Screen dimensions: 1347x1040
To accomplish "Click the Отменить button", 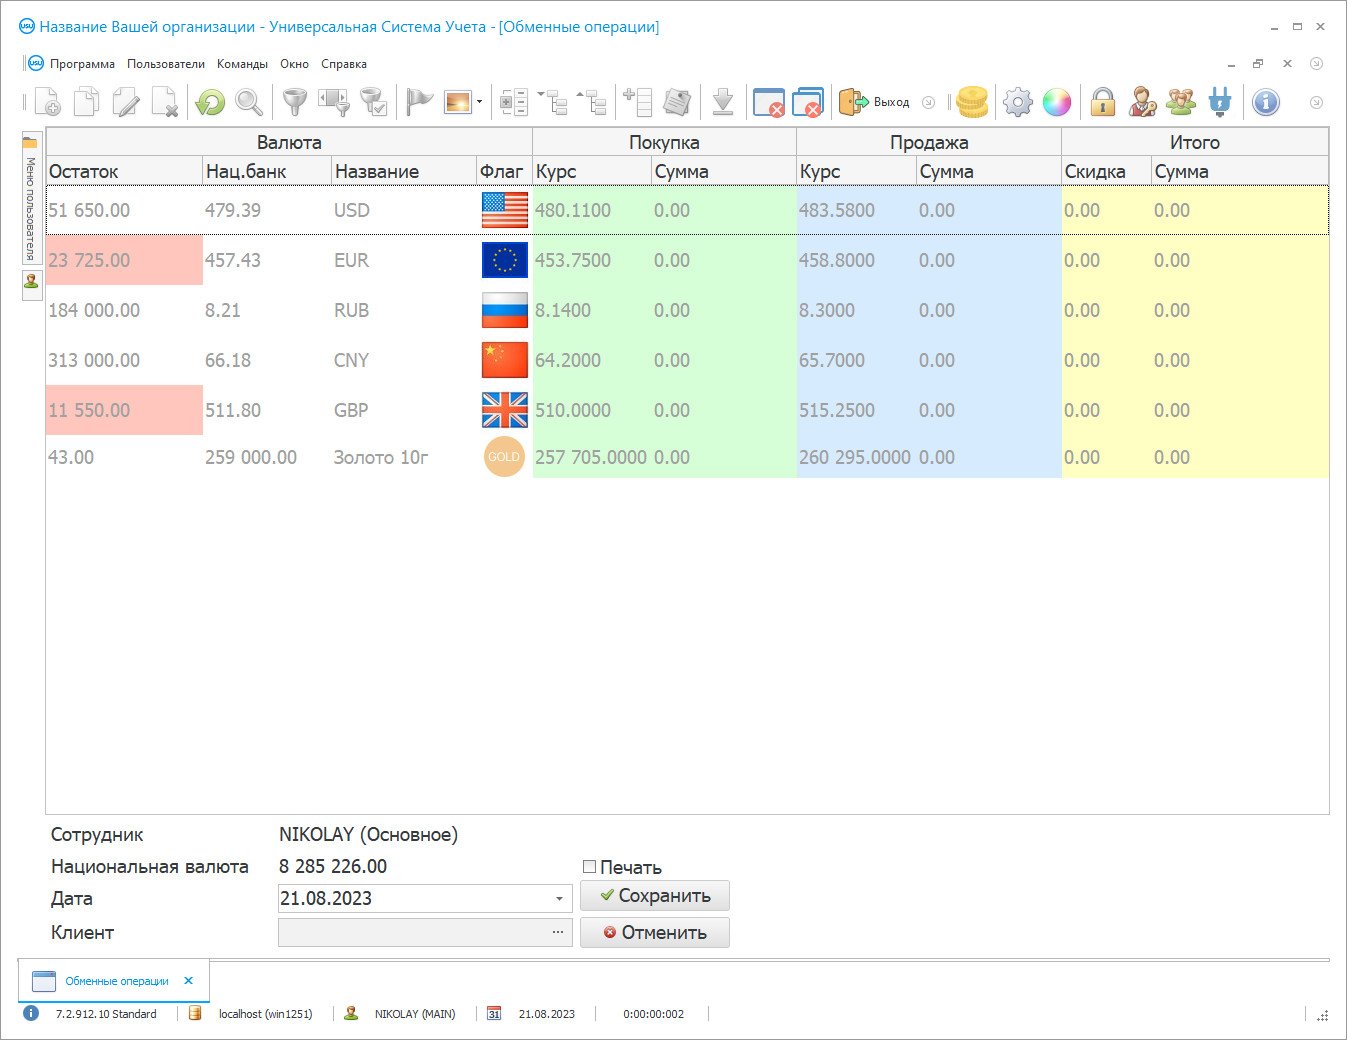I will [x=655, y=933].
